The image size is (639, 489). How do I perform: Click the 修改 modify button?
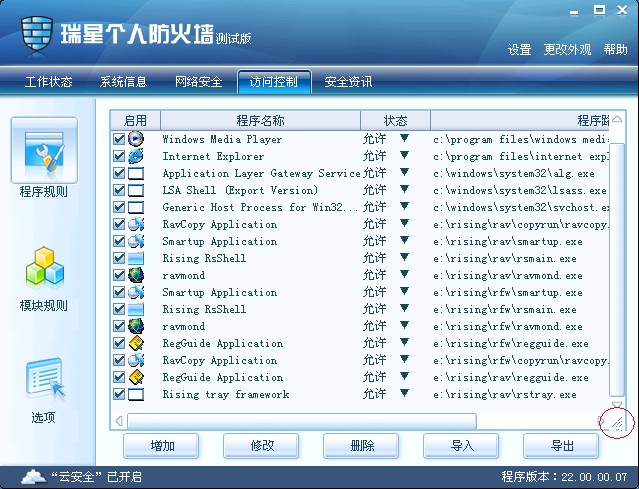(261, 446)
